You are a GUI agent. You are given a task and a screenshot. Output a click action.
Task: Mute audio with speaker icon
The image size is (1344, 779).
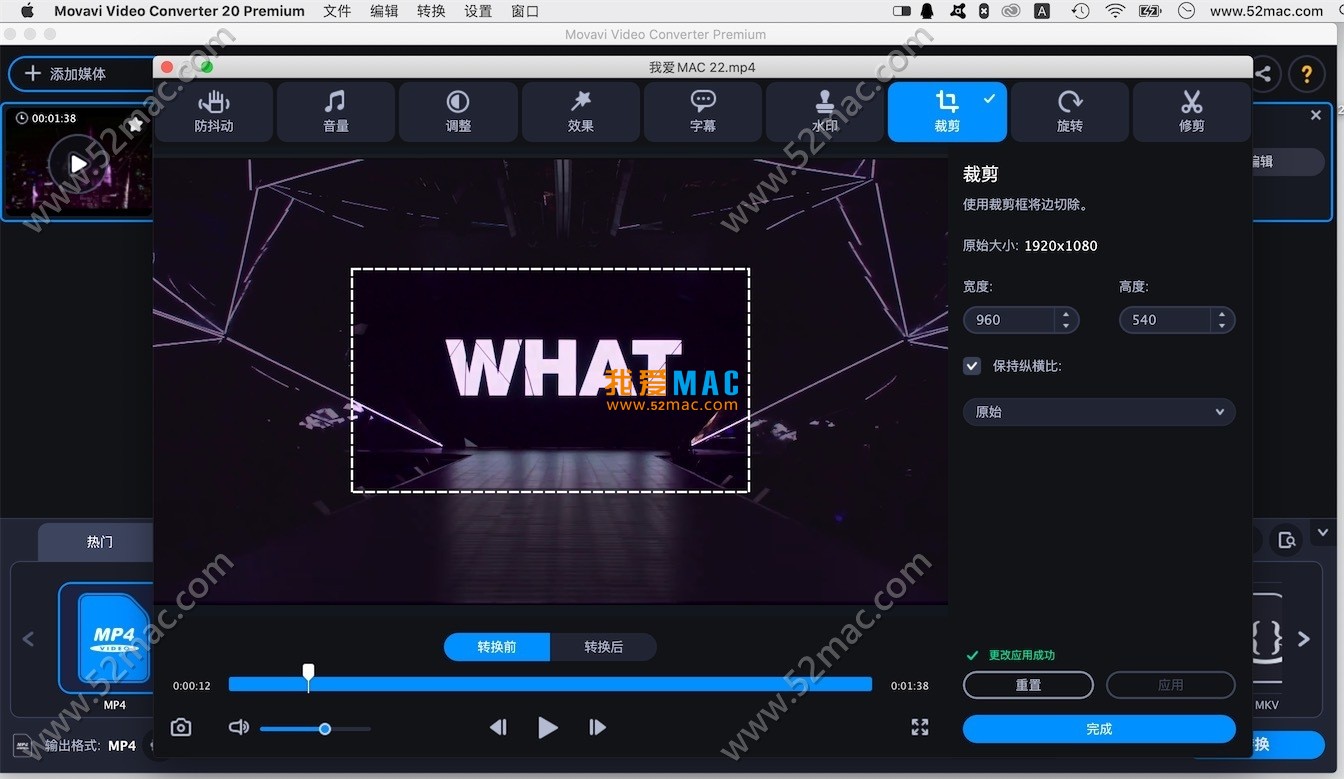(238, 727)
